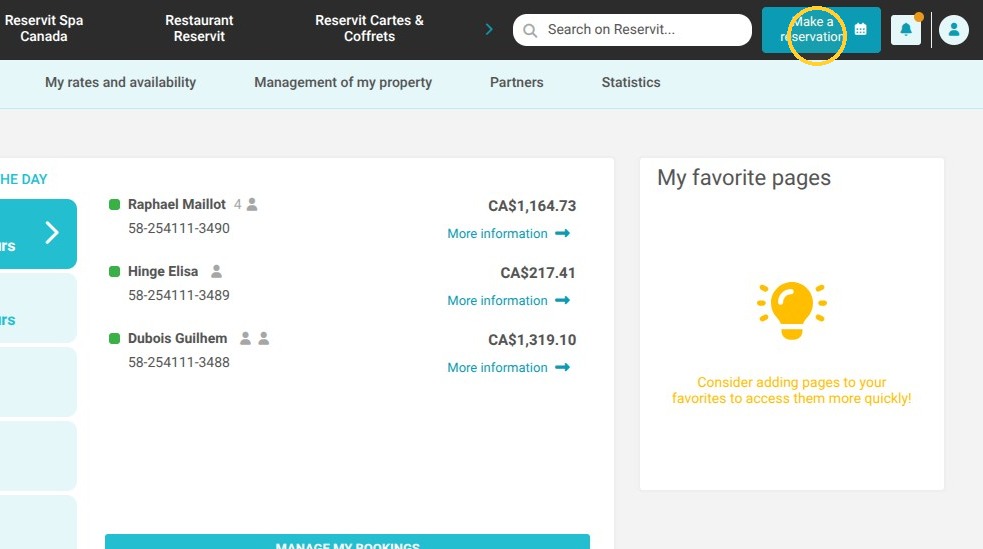Click Manage My Bookings button

point(347,543)
